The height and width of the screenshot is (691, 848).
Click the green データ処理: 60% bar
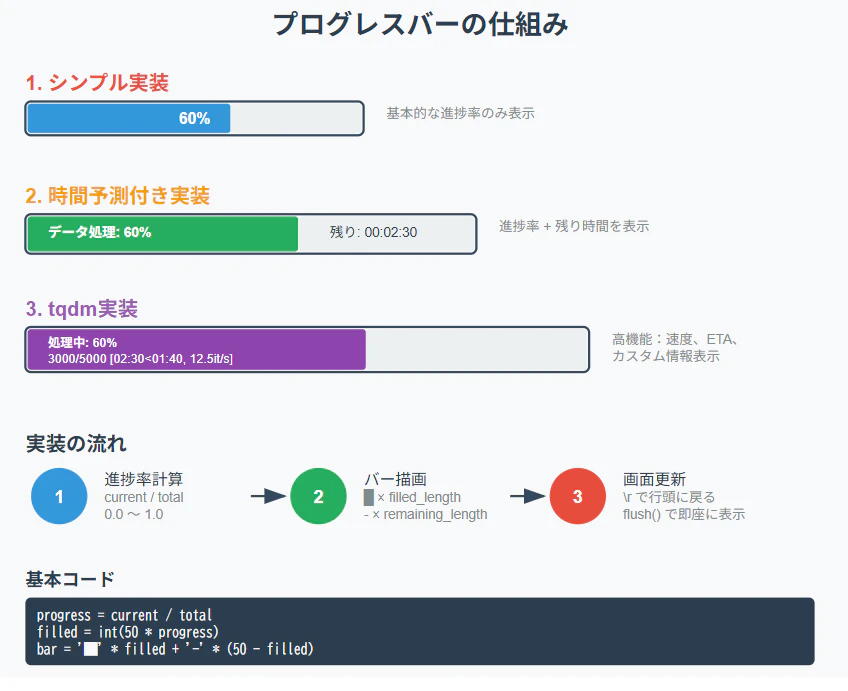pyautogui.click(x=163, y=234)
